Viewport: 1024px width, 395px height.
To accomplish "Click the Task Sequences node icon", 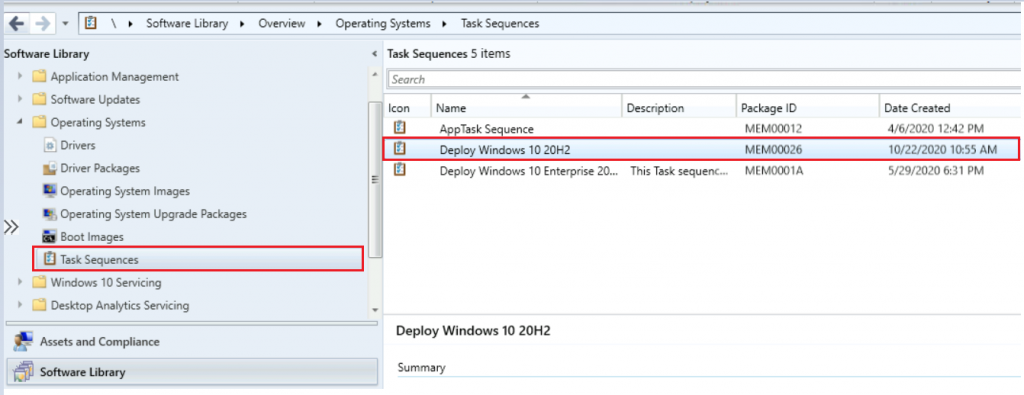I will [49, 259].
